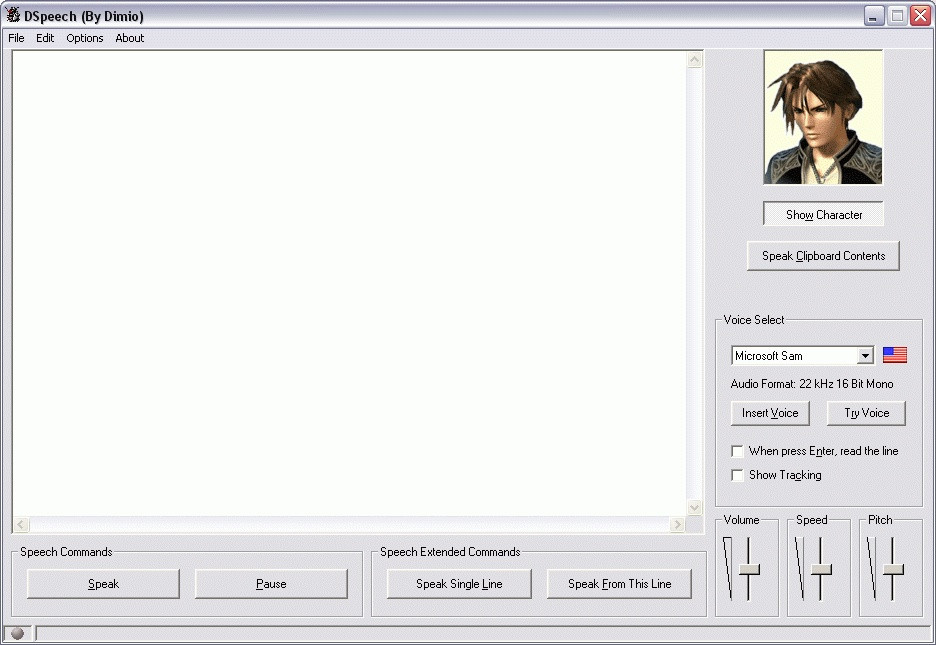Click the Speak button
This screenshot has height=645, width=936.
103,584
